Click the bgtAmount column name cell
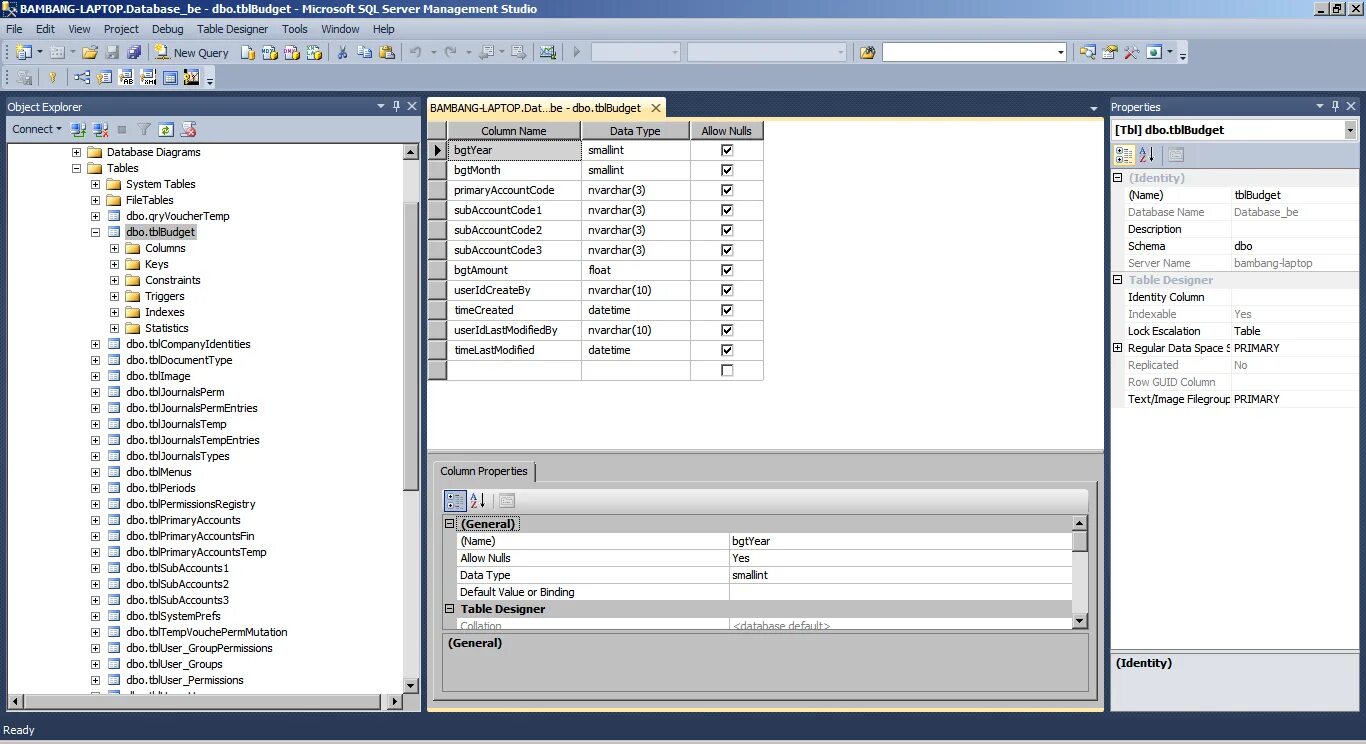1366x744 pixels. 514,270
